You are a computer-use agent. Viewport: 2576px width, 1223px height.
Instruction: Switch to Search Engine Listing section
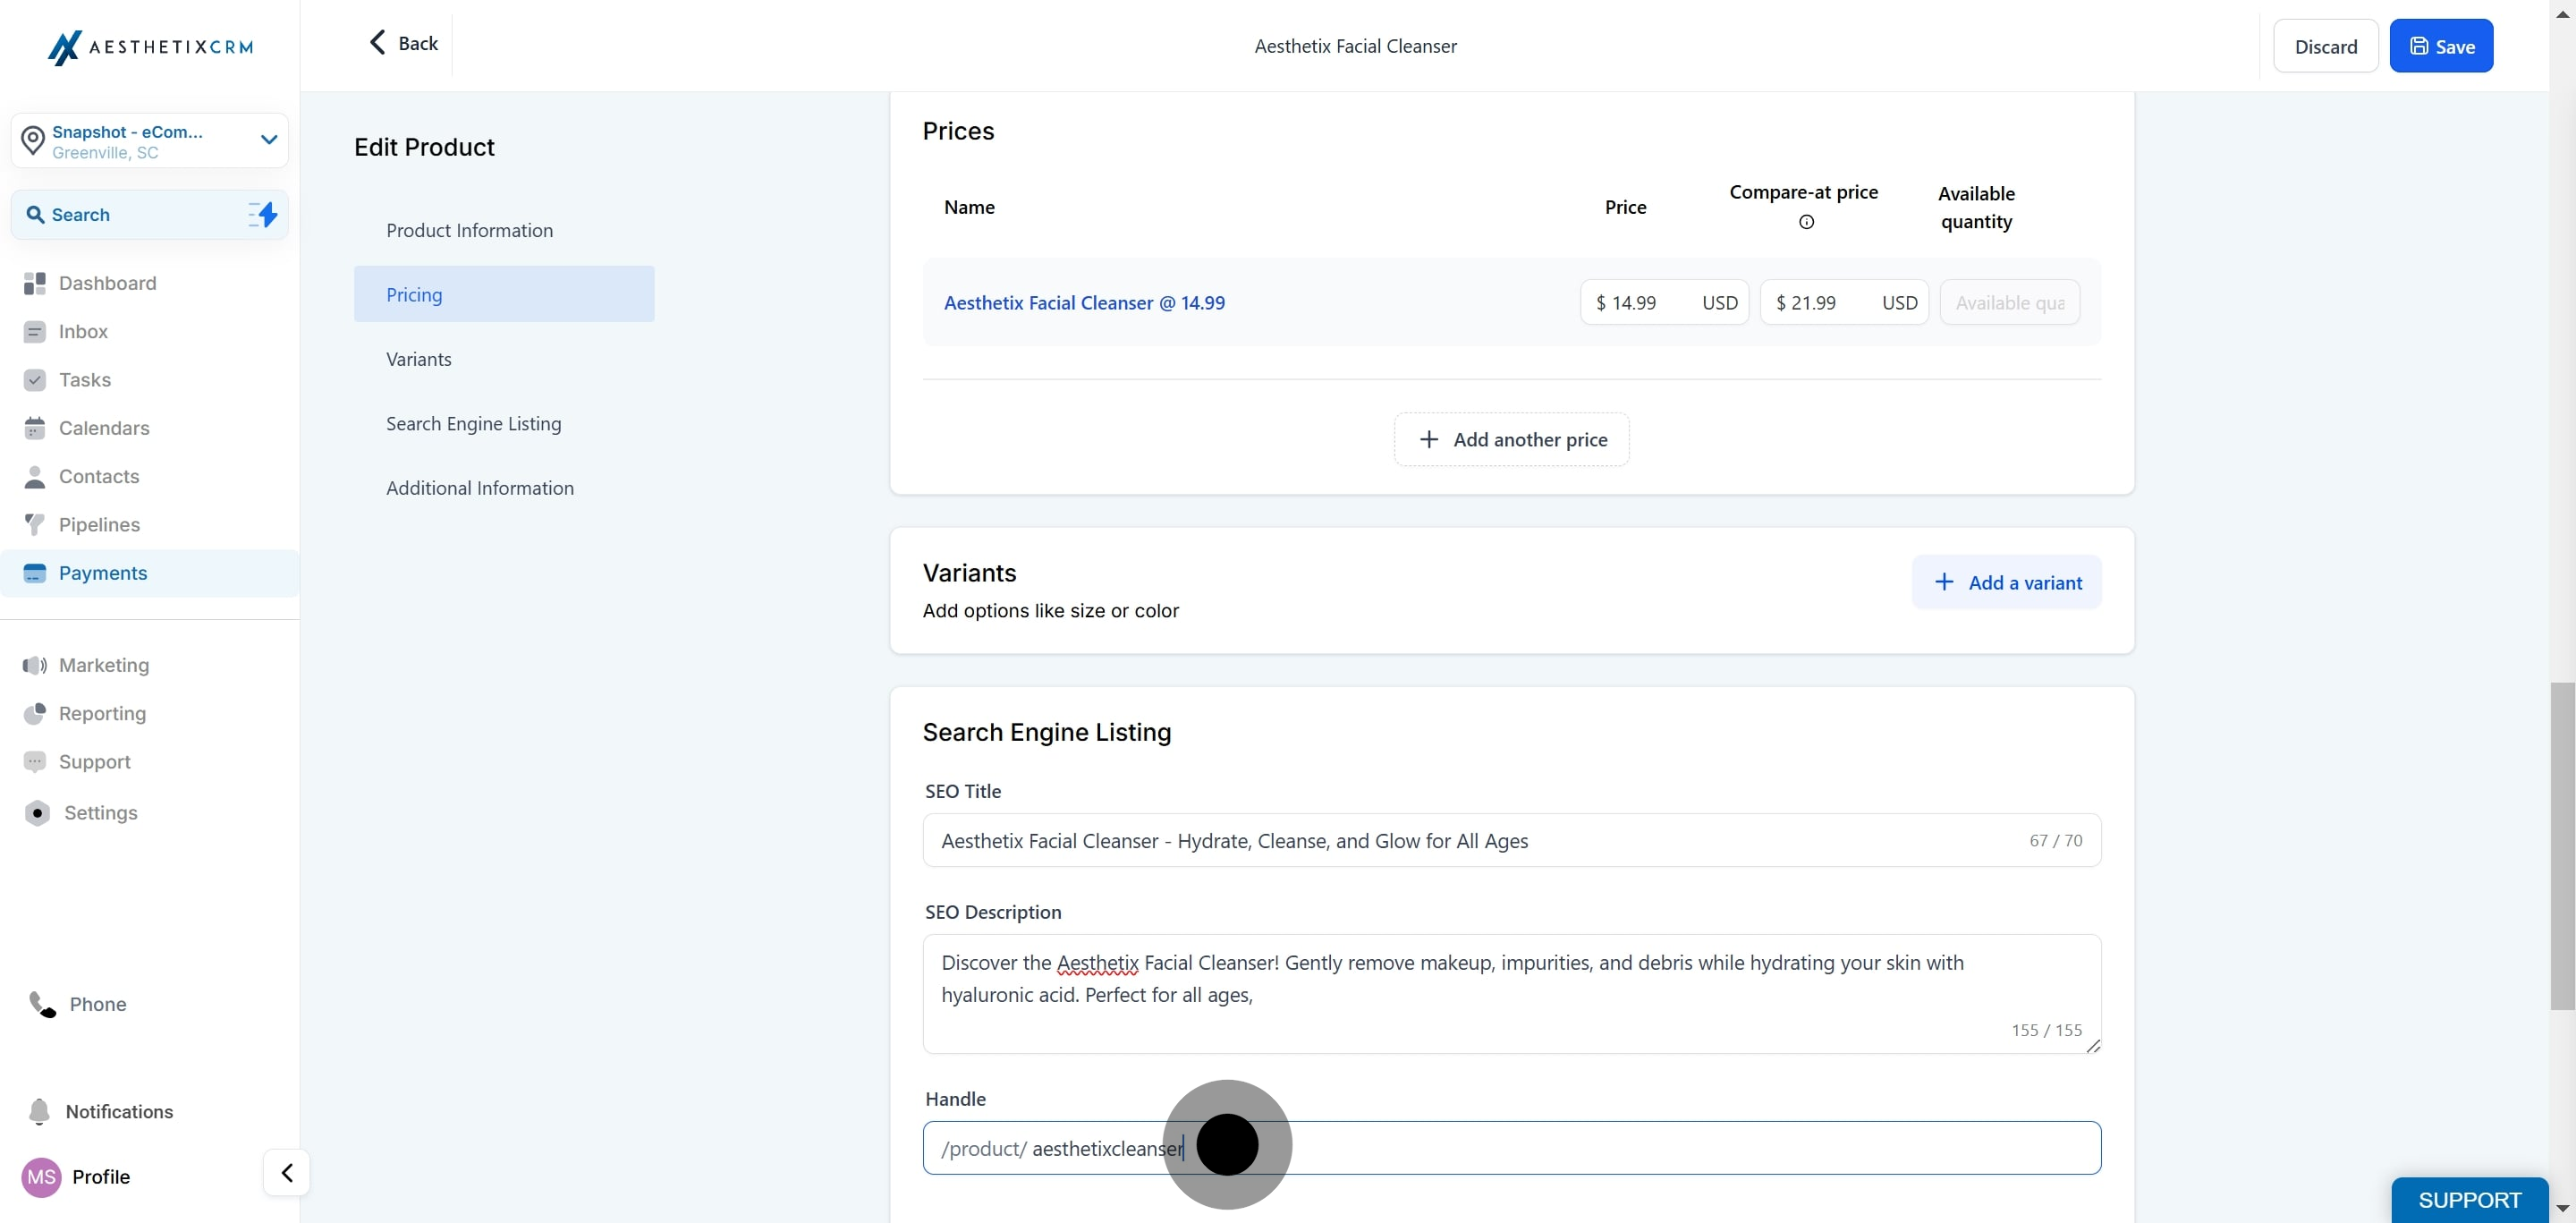473,424
